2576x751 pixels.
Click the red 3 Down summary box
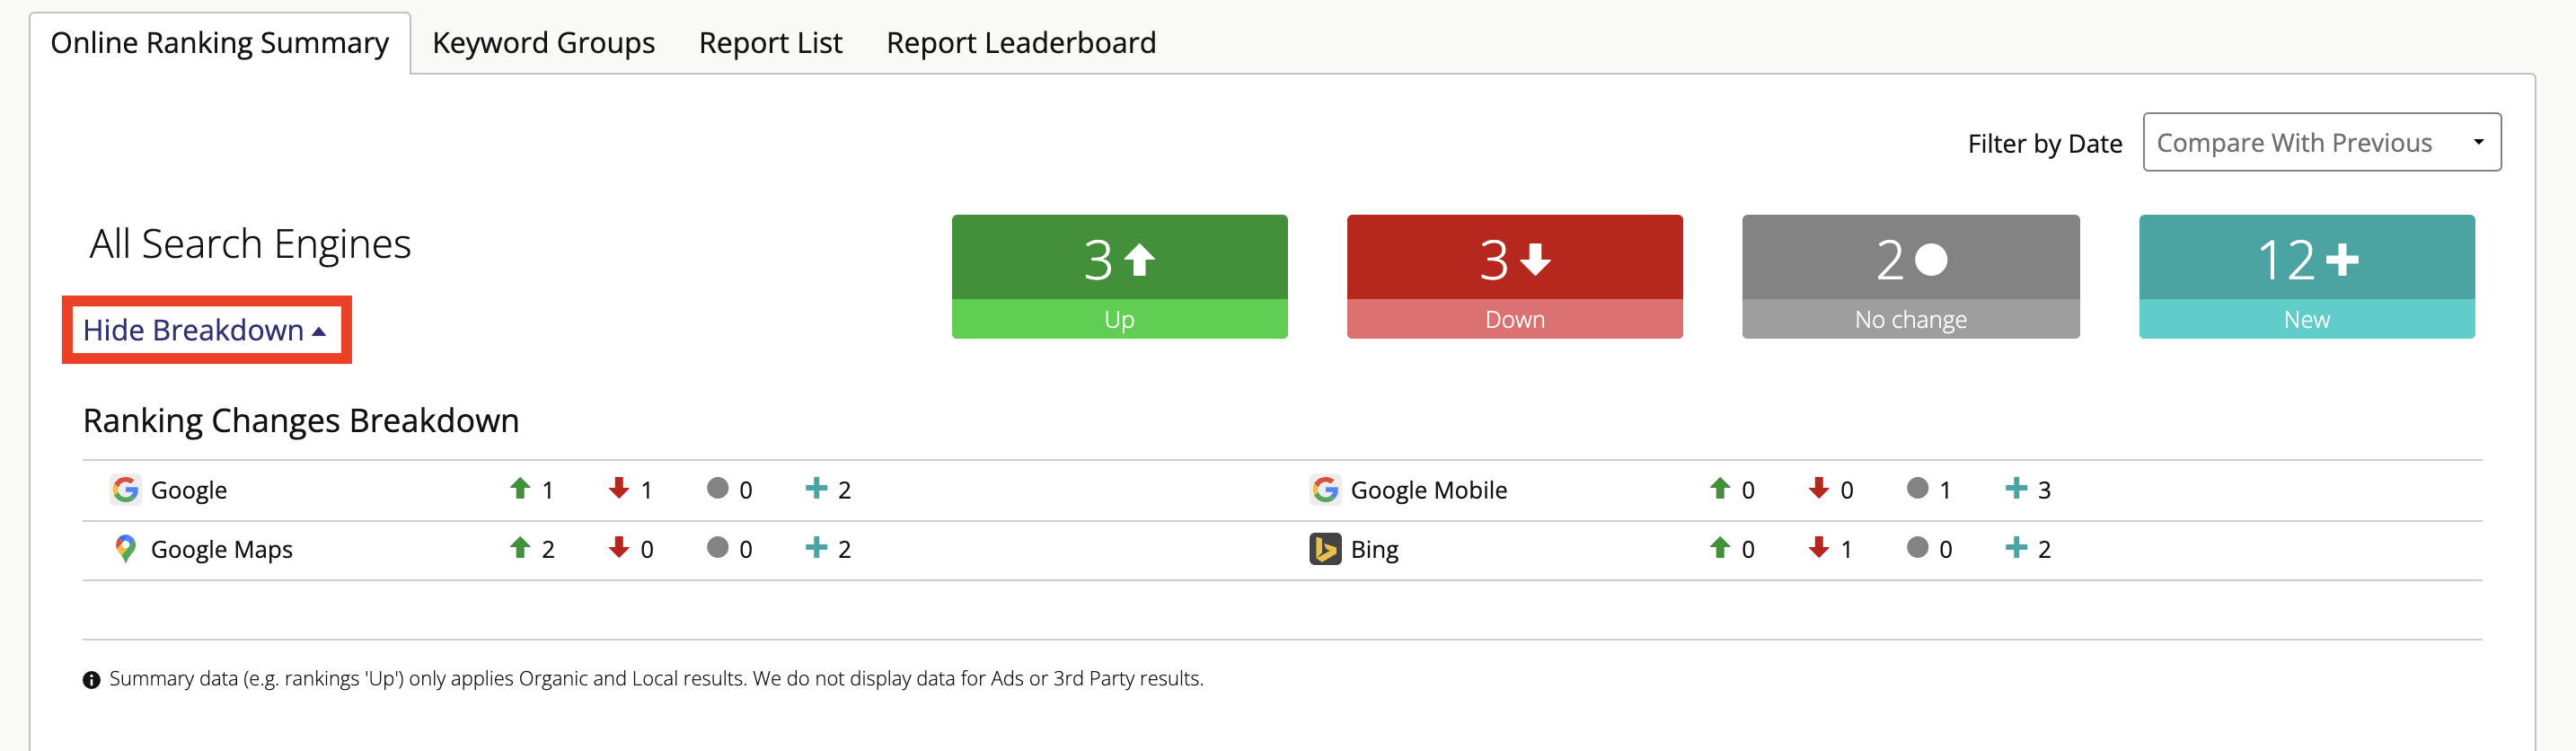click(x=1514, y=276)
